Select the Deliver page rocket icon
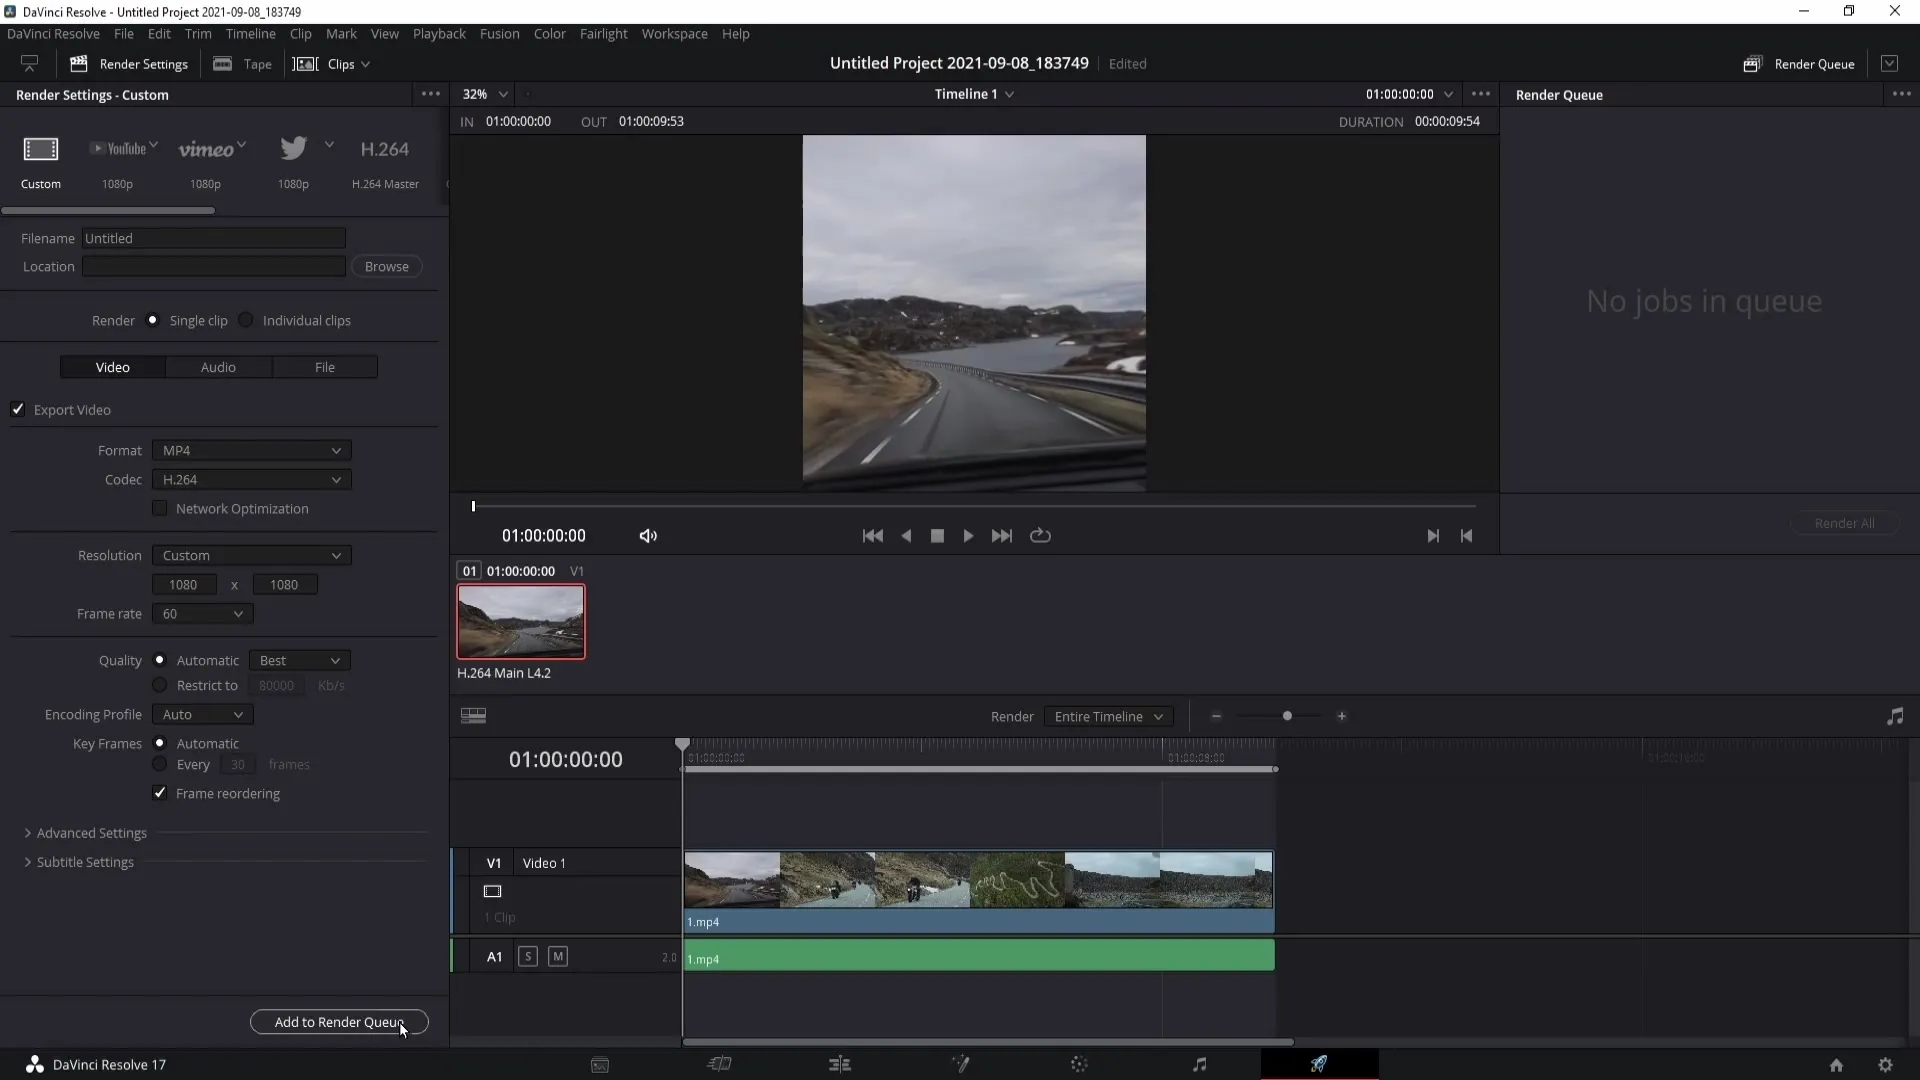1920x1080 pixels. tap(1319, 1064)
